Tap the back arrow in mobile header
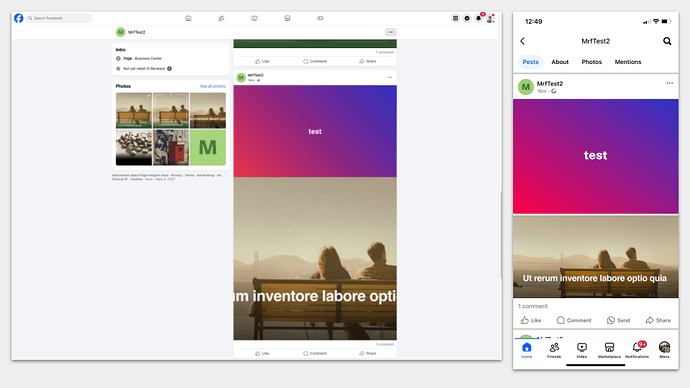 tap(522, 41)
